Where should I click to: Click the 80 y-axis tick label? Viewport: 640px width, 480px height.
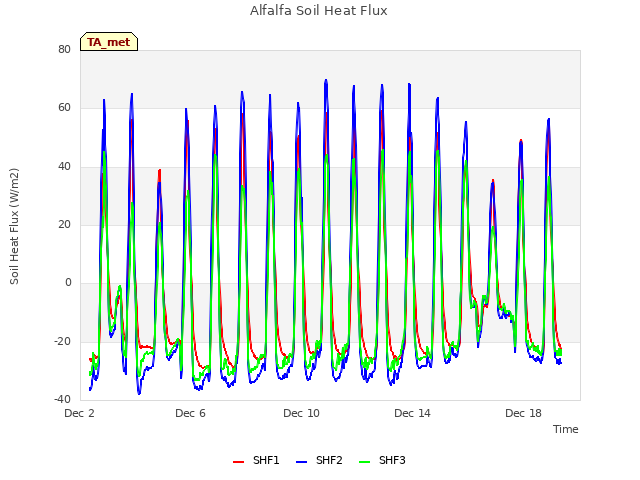[x=64, y=49]
